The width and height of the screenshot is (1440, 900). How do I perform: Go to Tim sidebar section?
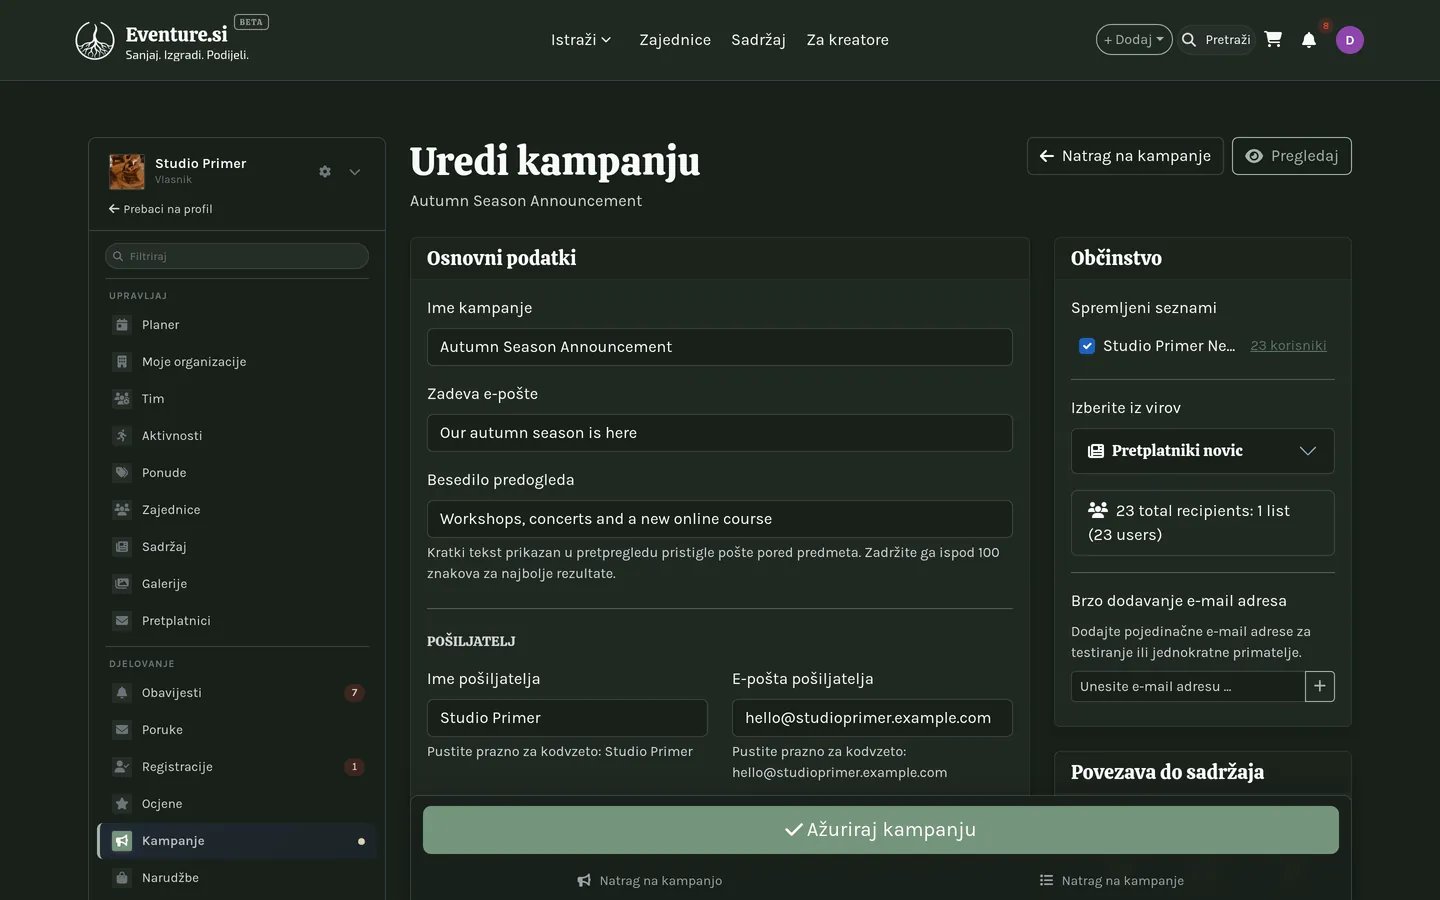(236, 399)
